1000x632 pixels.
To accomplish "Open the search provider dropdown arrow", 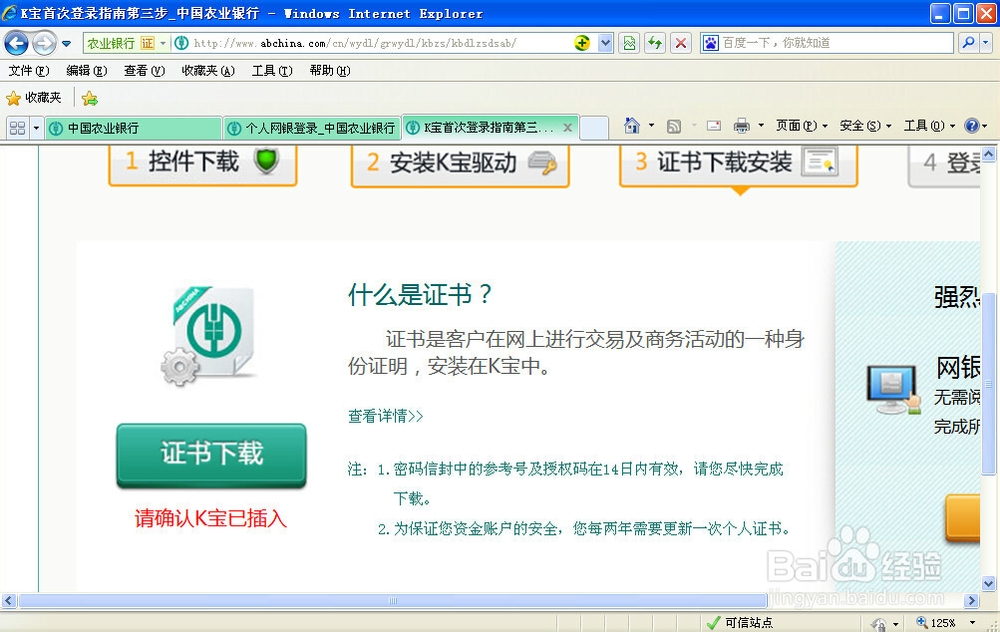I will click(x=985, y=43).
